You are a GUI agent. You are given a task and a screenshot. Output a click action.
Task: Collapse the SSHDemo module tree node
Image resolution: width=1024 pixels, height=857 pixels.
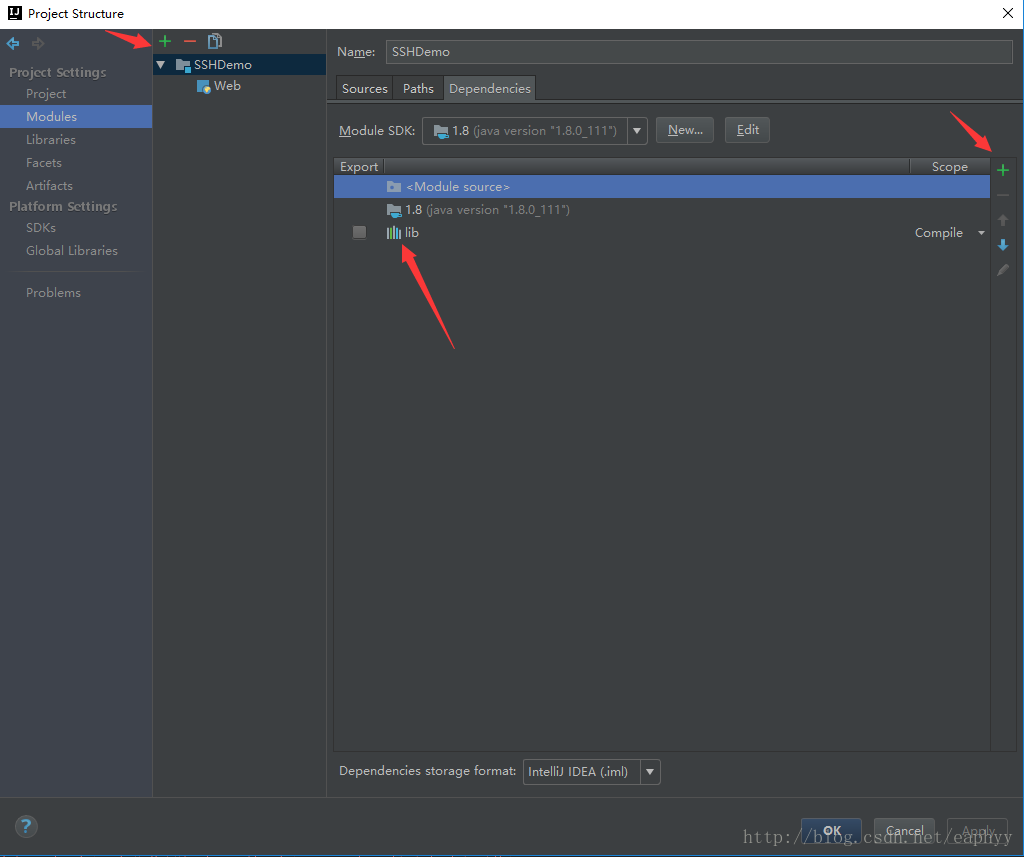click(x=161, y=65)
